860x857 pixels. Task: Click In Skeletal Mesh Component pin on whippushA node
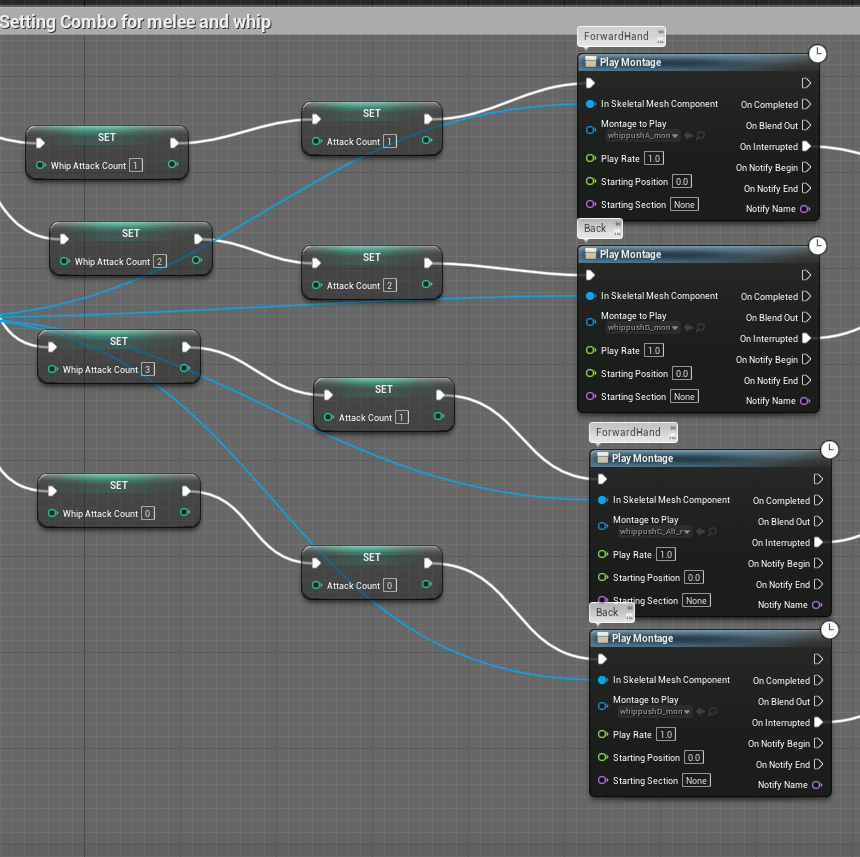(590, 104)
